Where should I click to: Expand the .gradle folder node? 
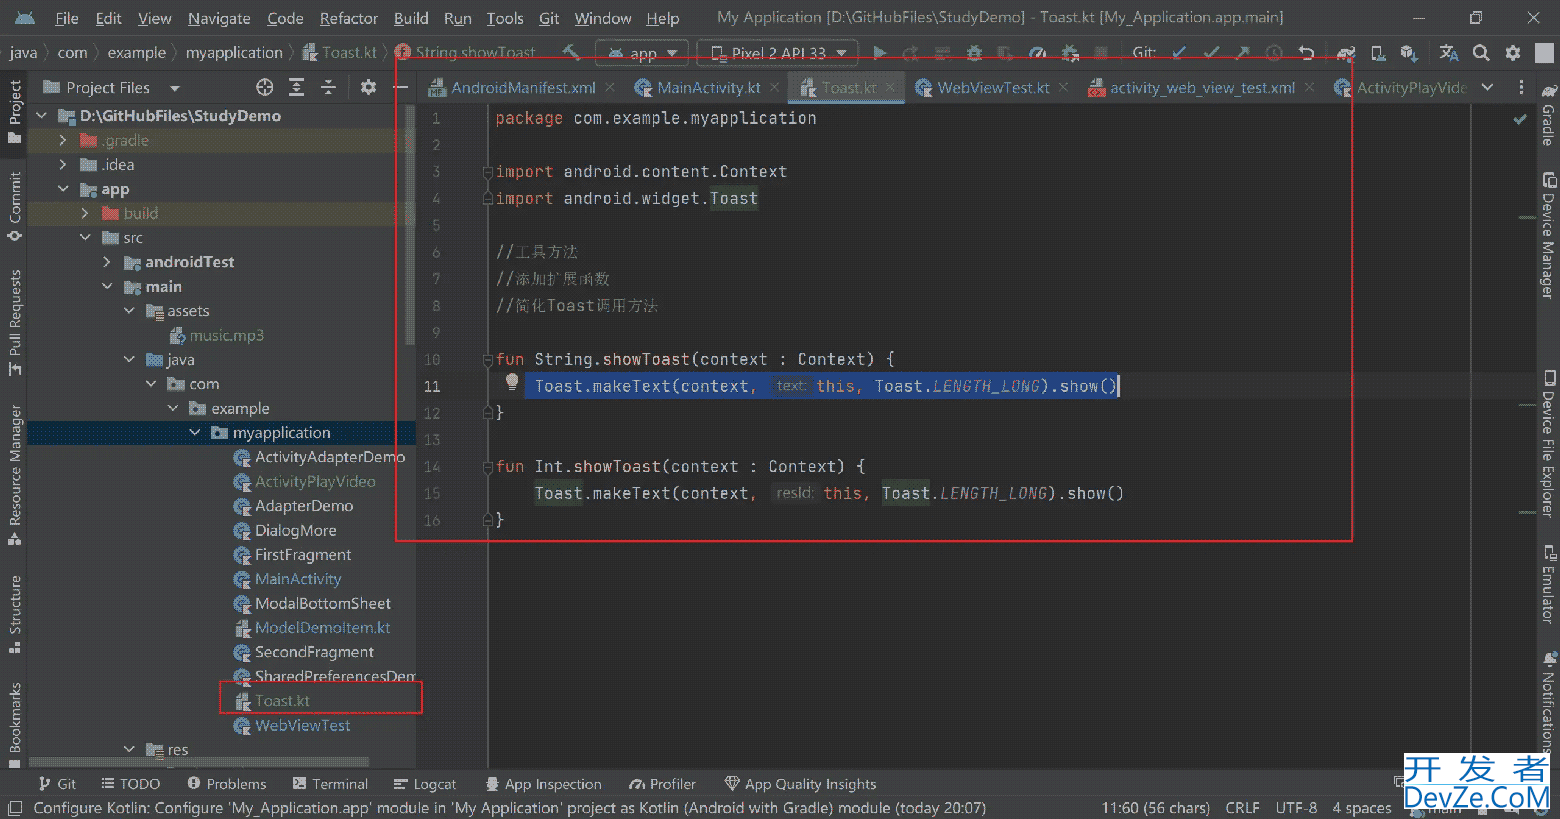63,140
